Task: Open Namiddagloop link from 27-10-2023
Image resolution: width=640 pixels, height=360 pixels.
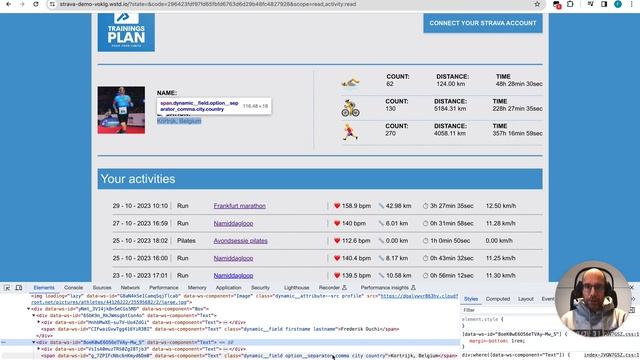Action: pos(233,224)
